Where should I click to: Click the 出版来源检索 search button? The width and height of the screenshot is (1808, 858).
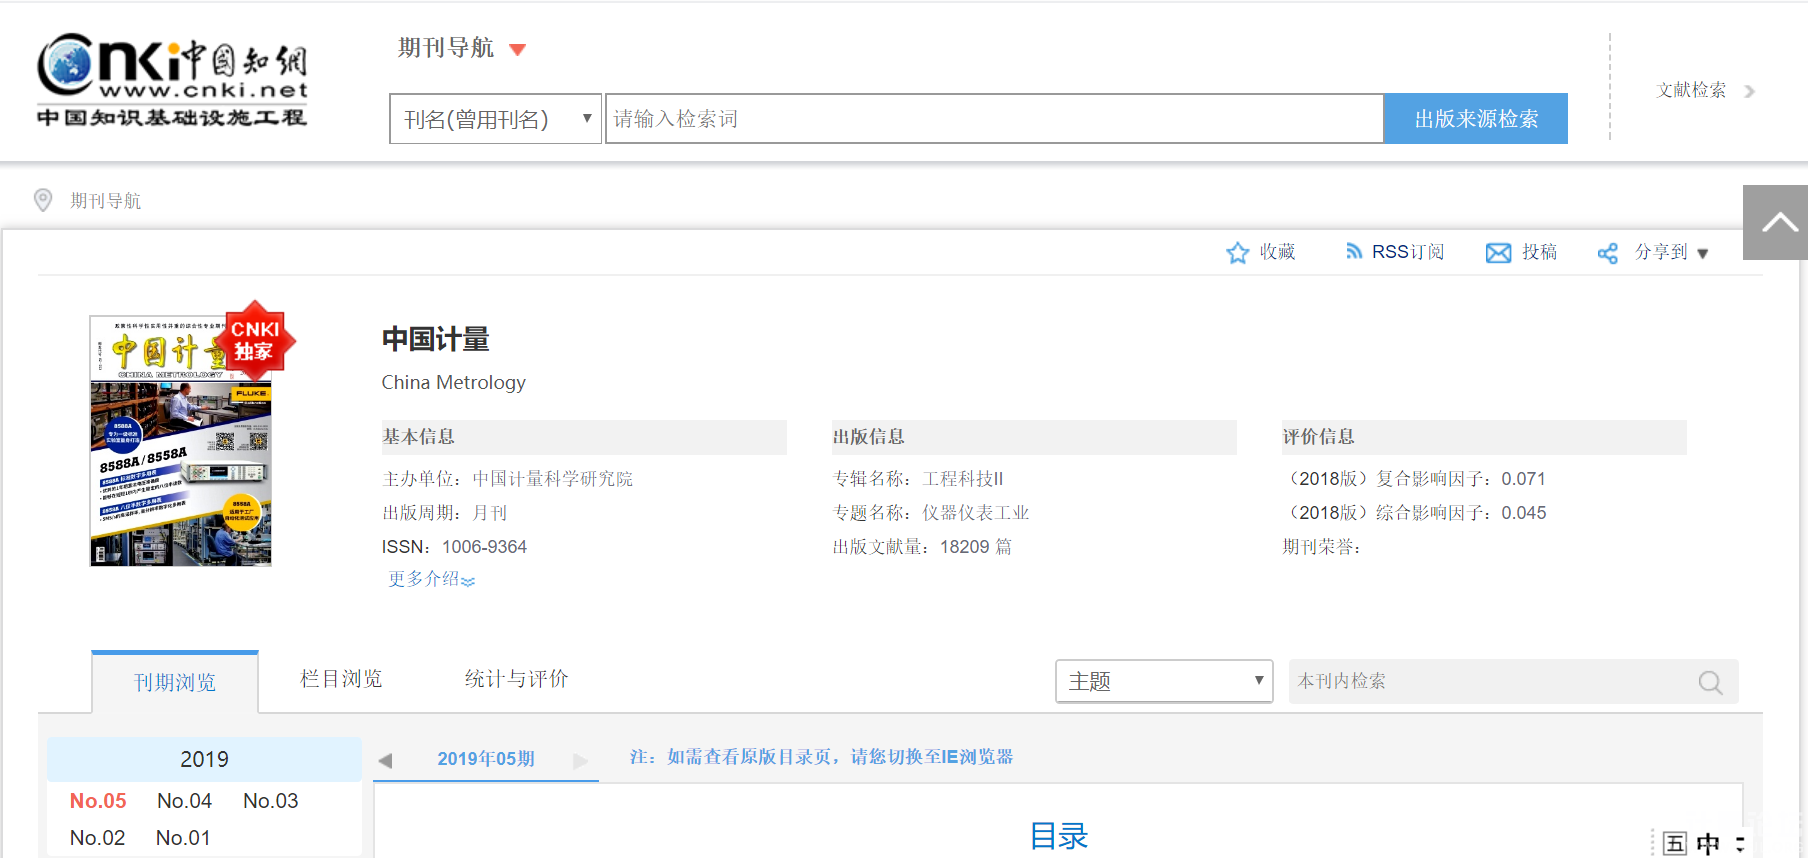[1475, 119]
